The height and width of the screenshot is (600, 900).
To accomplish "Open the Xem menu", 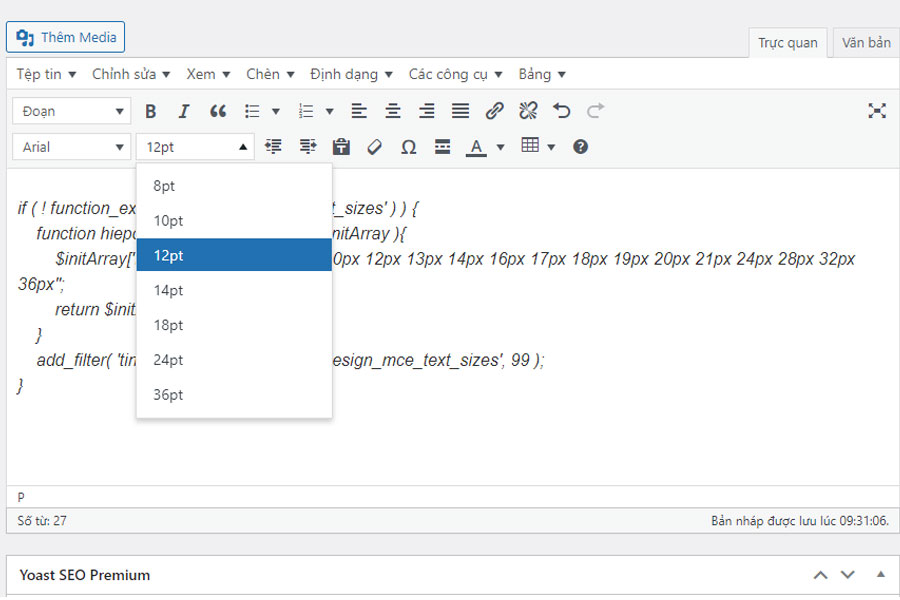I will click(208, 74).
